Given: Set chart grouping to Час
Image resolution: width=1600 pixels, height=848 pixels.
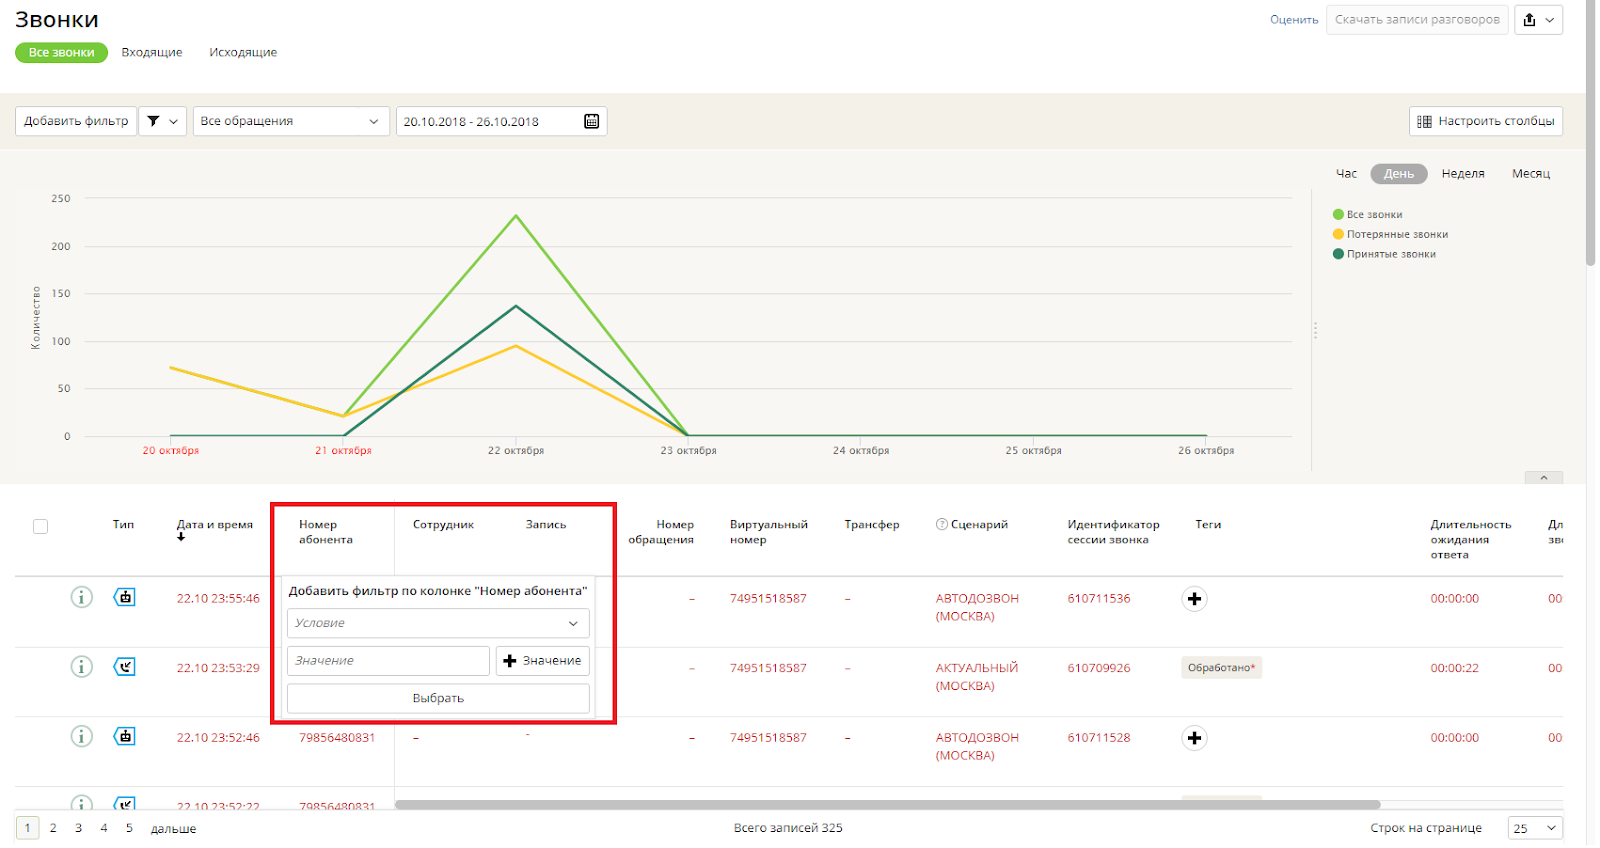Looking at the screenshot, I should [1347, 174].
